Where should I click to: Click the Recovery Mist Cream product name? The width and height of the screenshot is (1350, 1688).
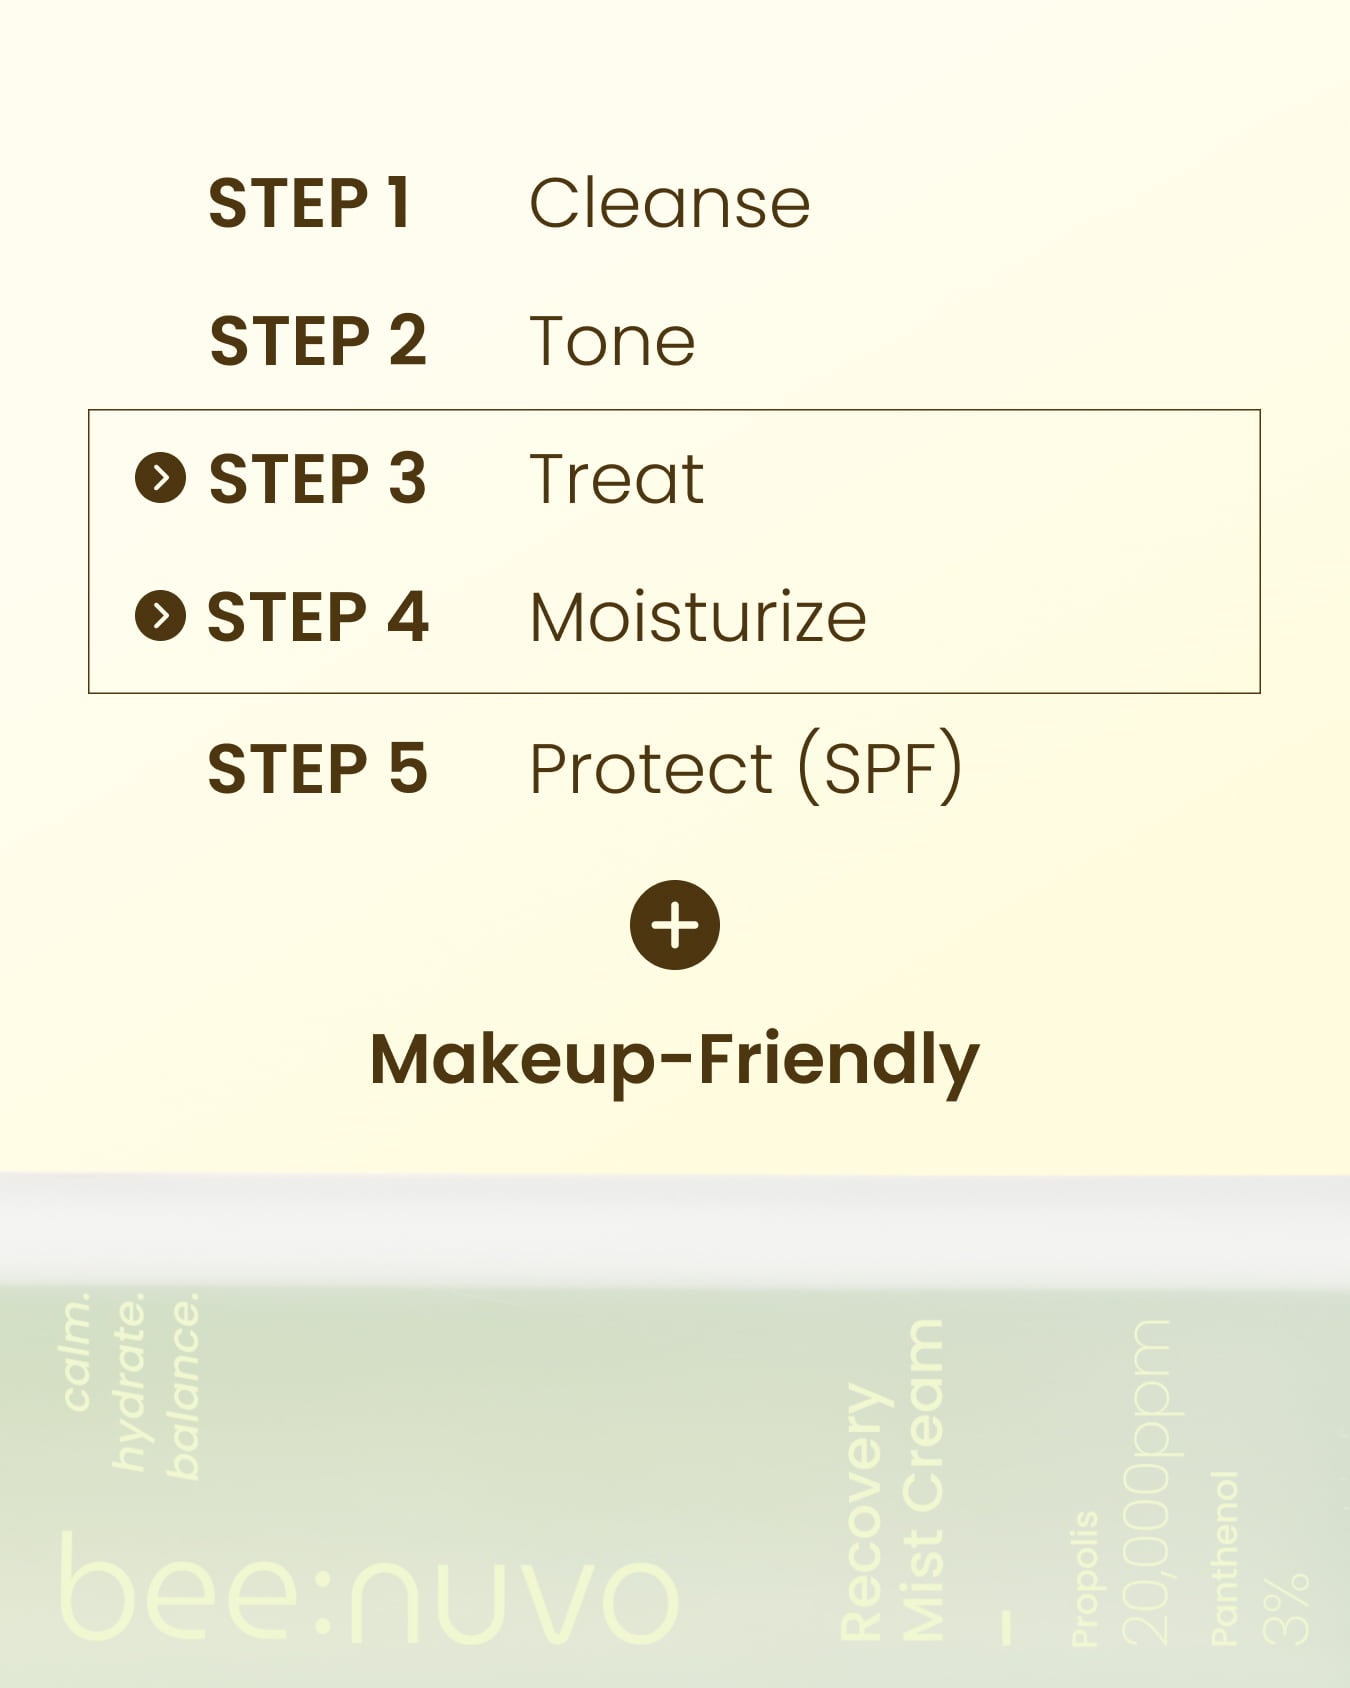coord(891,1481)
